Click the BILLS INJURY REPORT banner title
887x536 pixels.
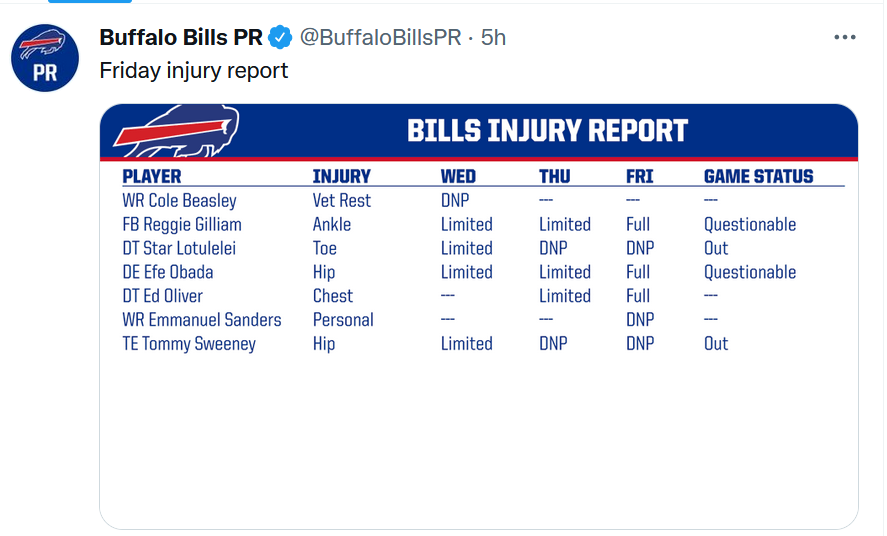coord(548,131)
